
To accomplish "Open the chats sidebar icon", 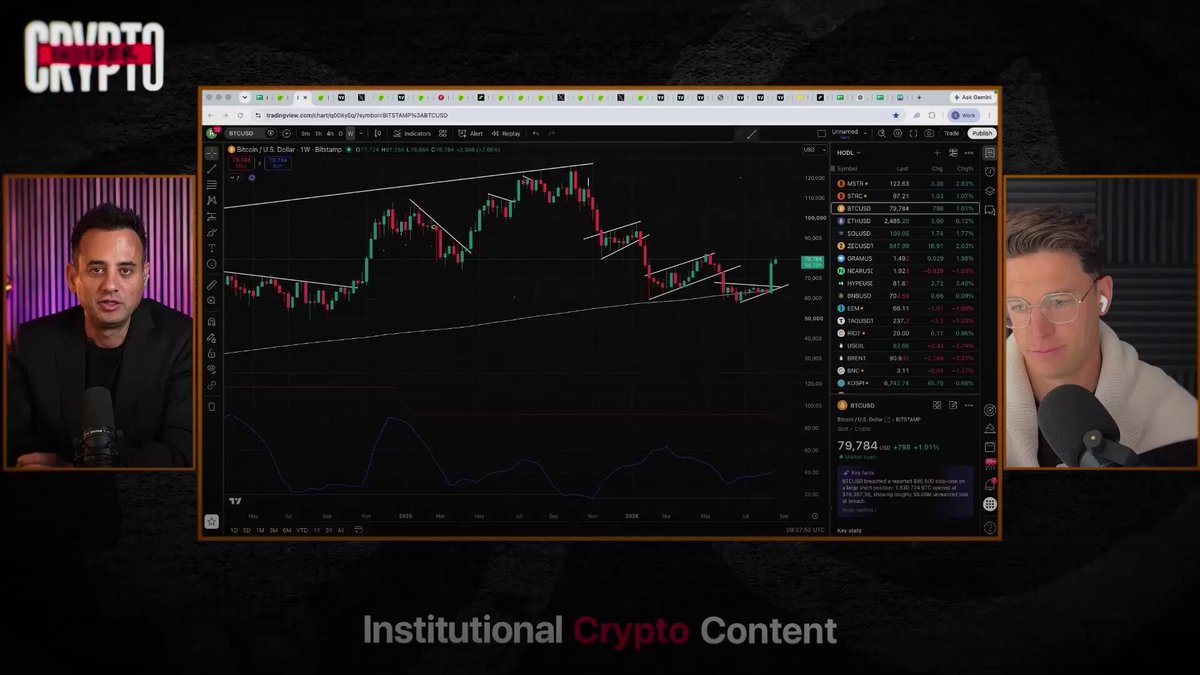I will tap(989, 210).
